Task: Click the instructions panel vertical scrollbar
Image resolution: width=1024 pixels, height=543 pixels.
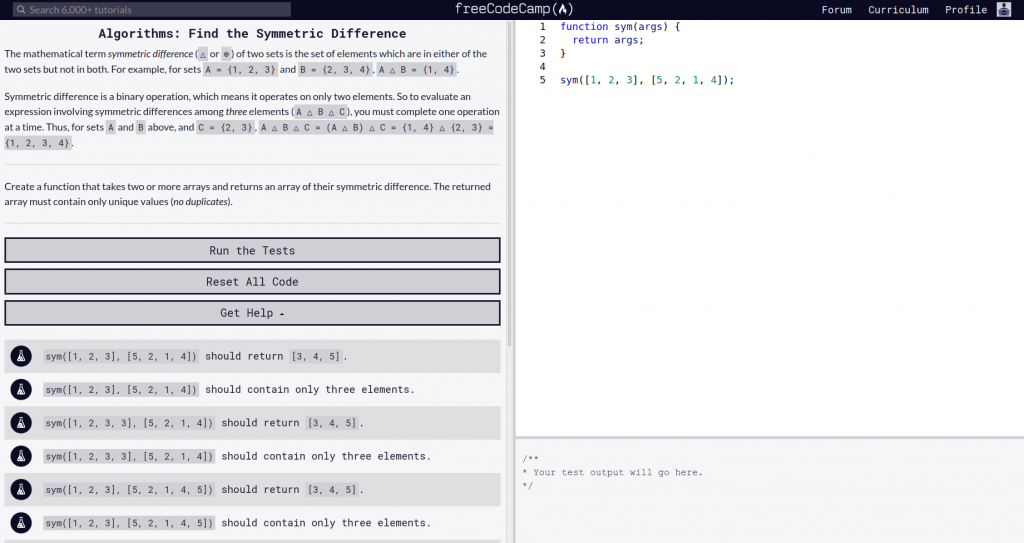Action: pos(509,183)
